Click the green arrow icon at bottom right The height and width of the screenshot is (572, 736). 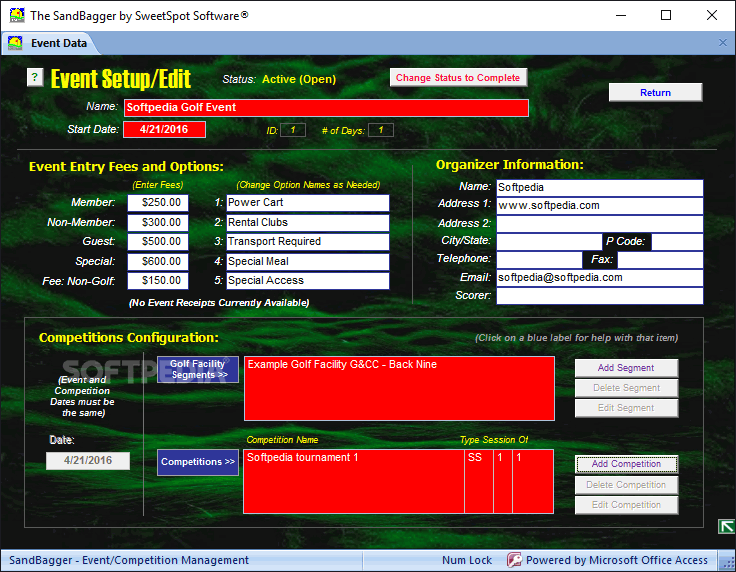pyautogui.click(x=726, y=526)
